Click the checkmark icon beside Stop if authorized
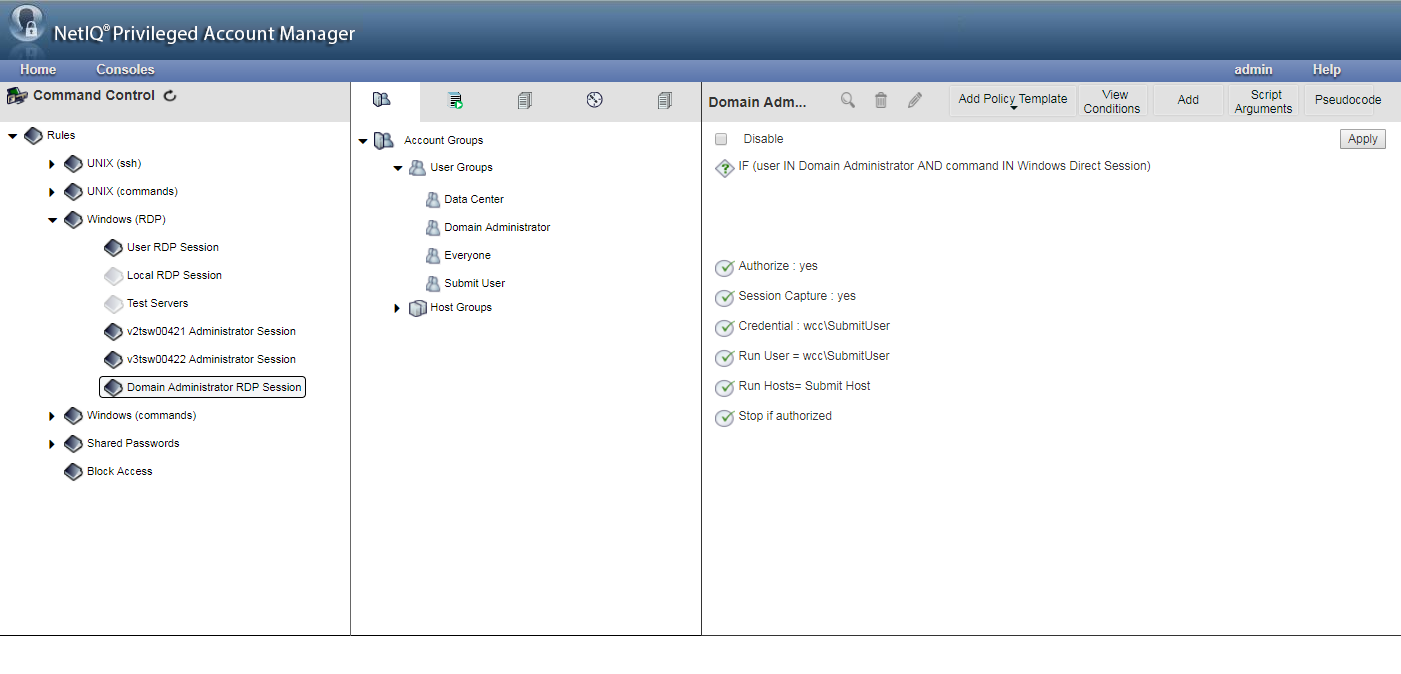The width and height of the screenshot is (1401, 674). click(725, 418)
